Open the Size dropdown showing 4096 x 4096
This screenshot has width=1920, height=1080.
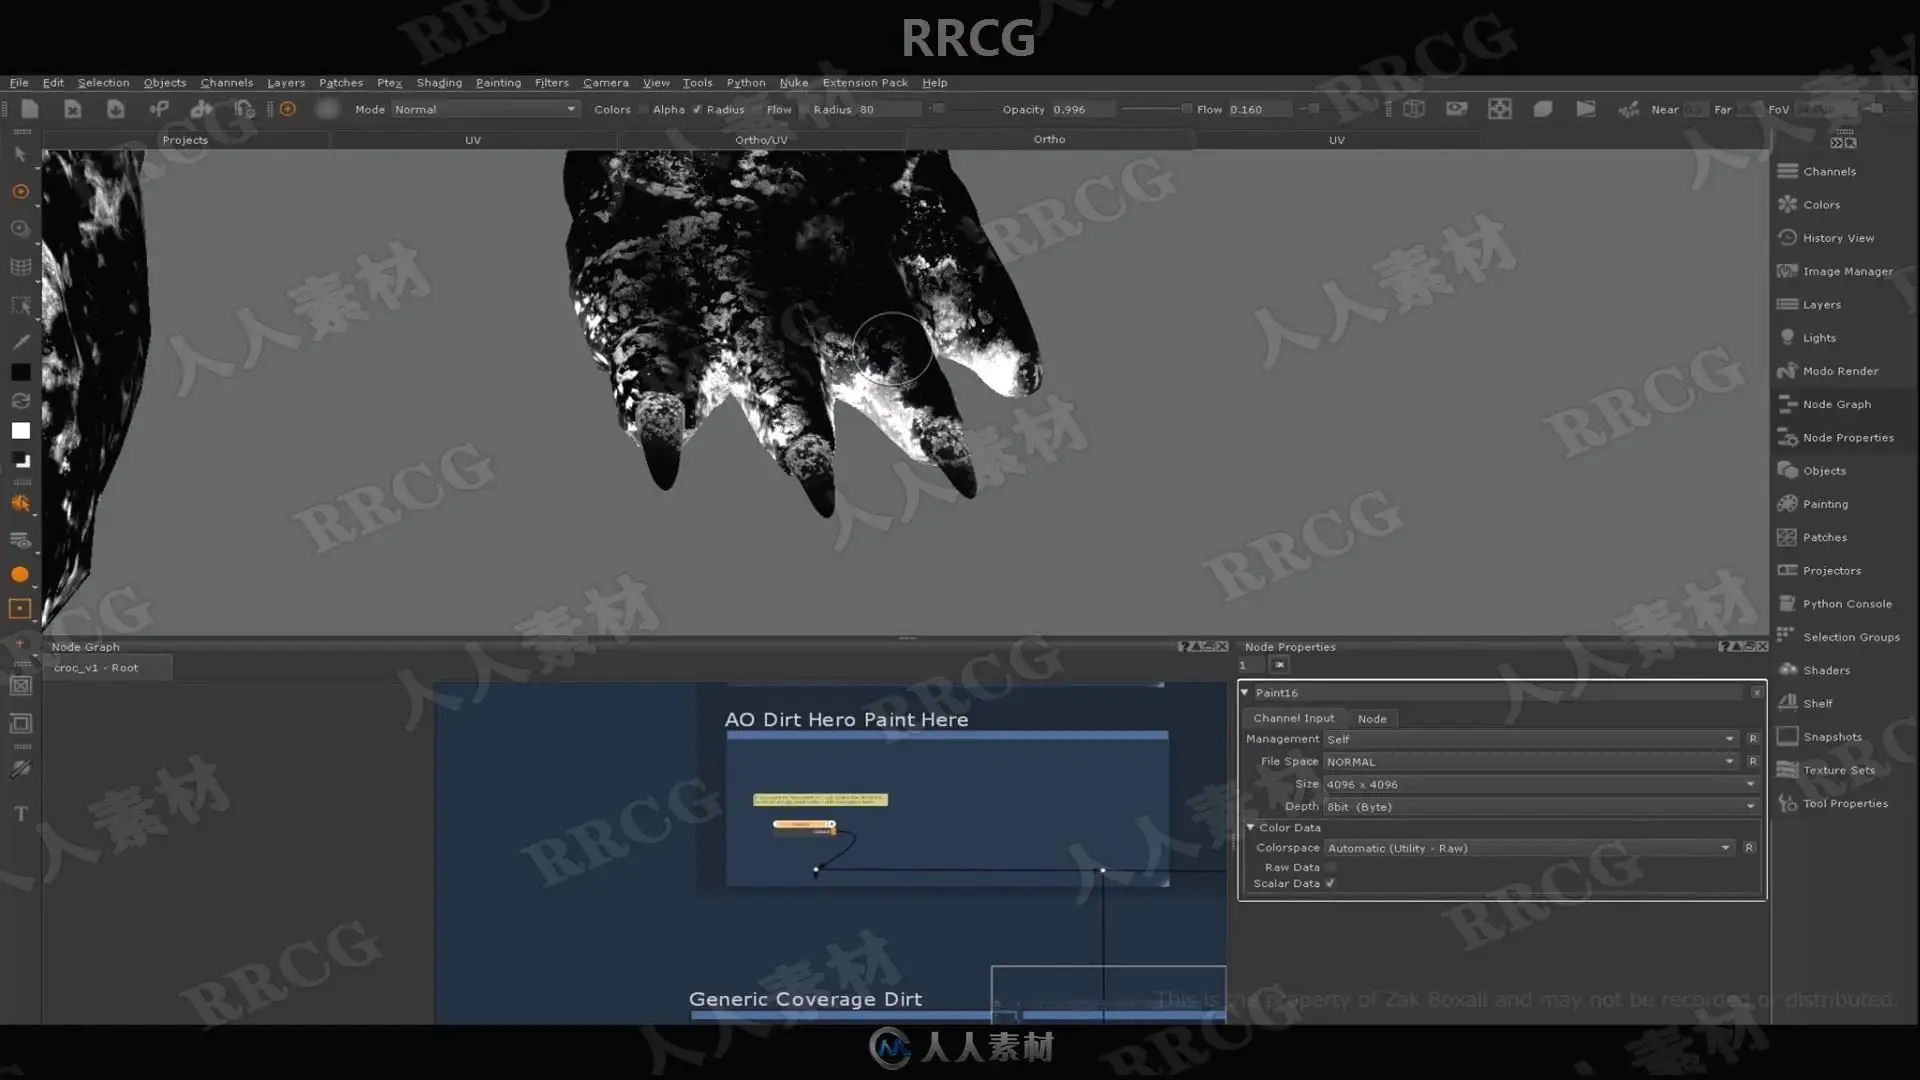point(1540,785)
